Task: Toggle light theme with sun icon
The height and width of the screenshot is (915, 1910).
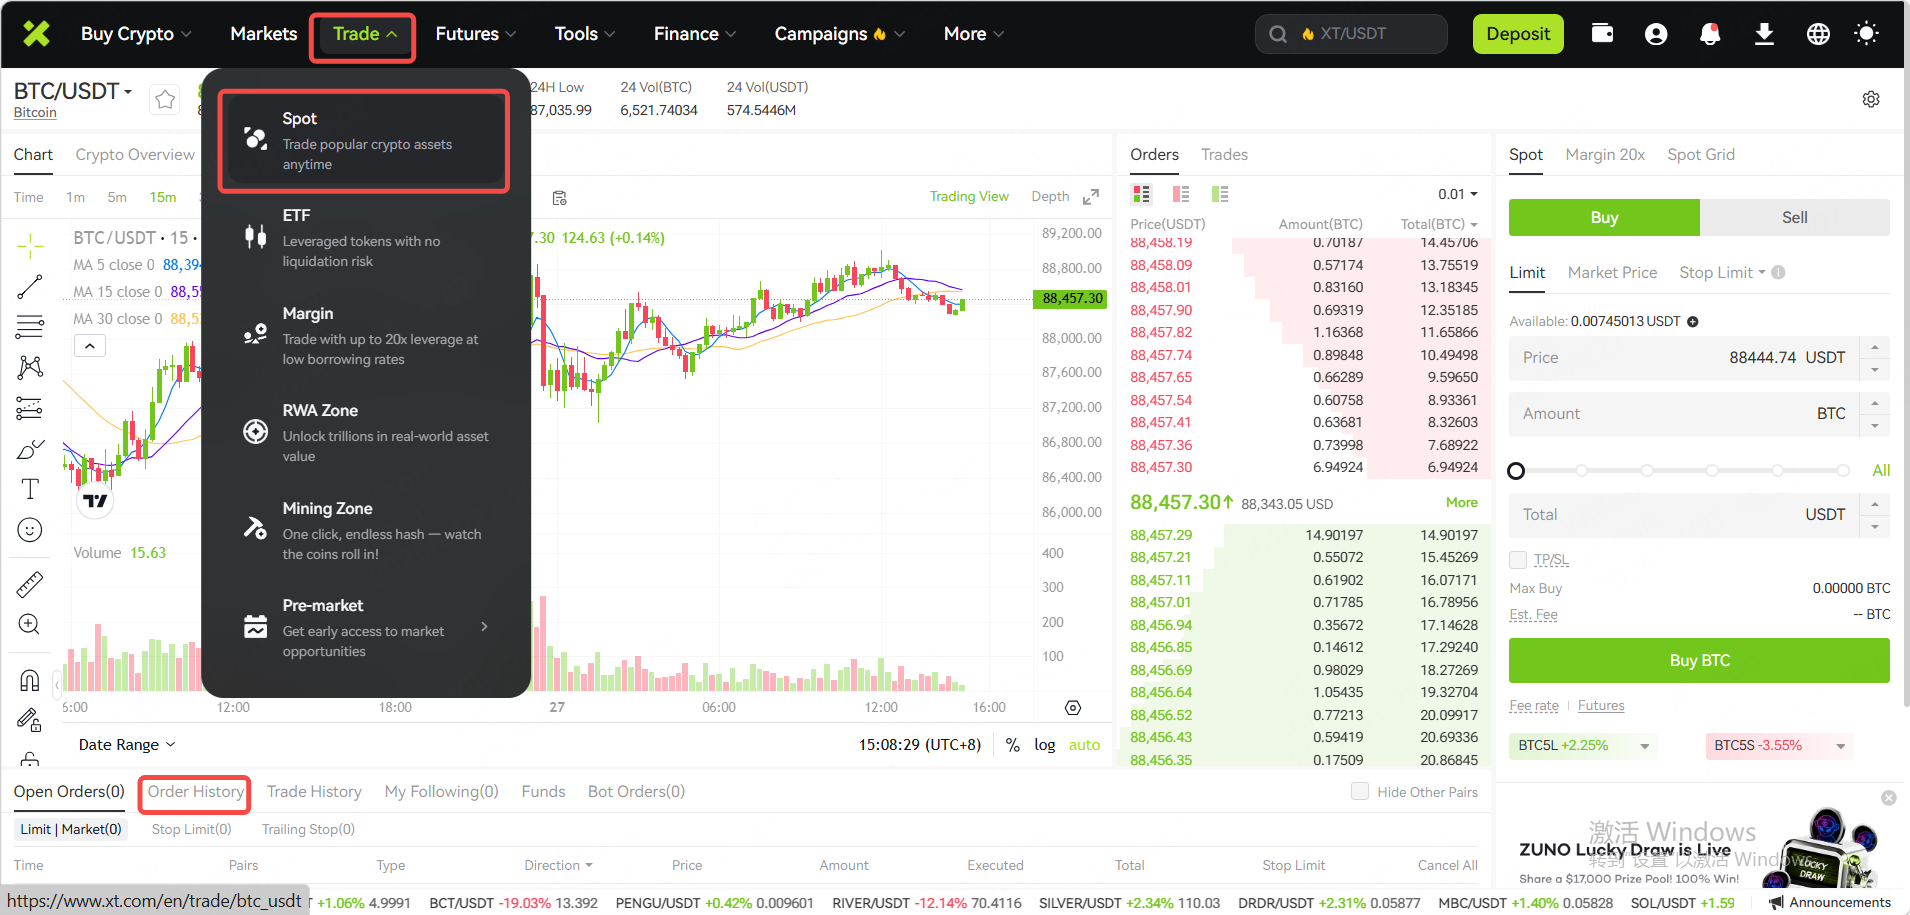Action: point(1866,34)
